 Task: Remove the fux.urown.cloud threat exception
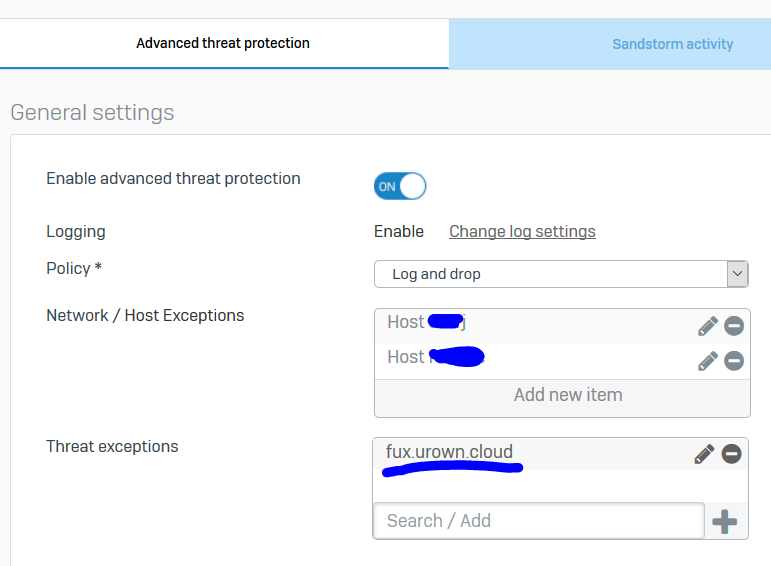(732, 454)
